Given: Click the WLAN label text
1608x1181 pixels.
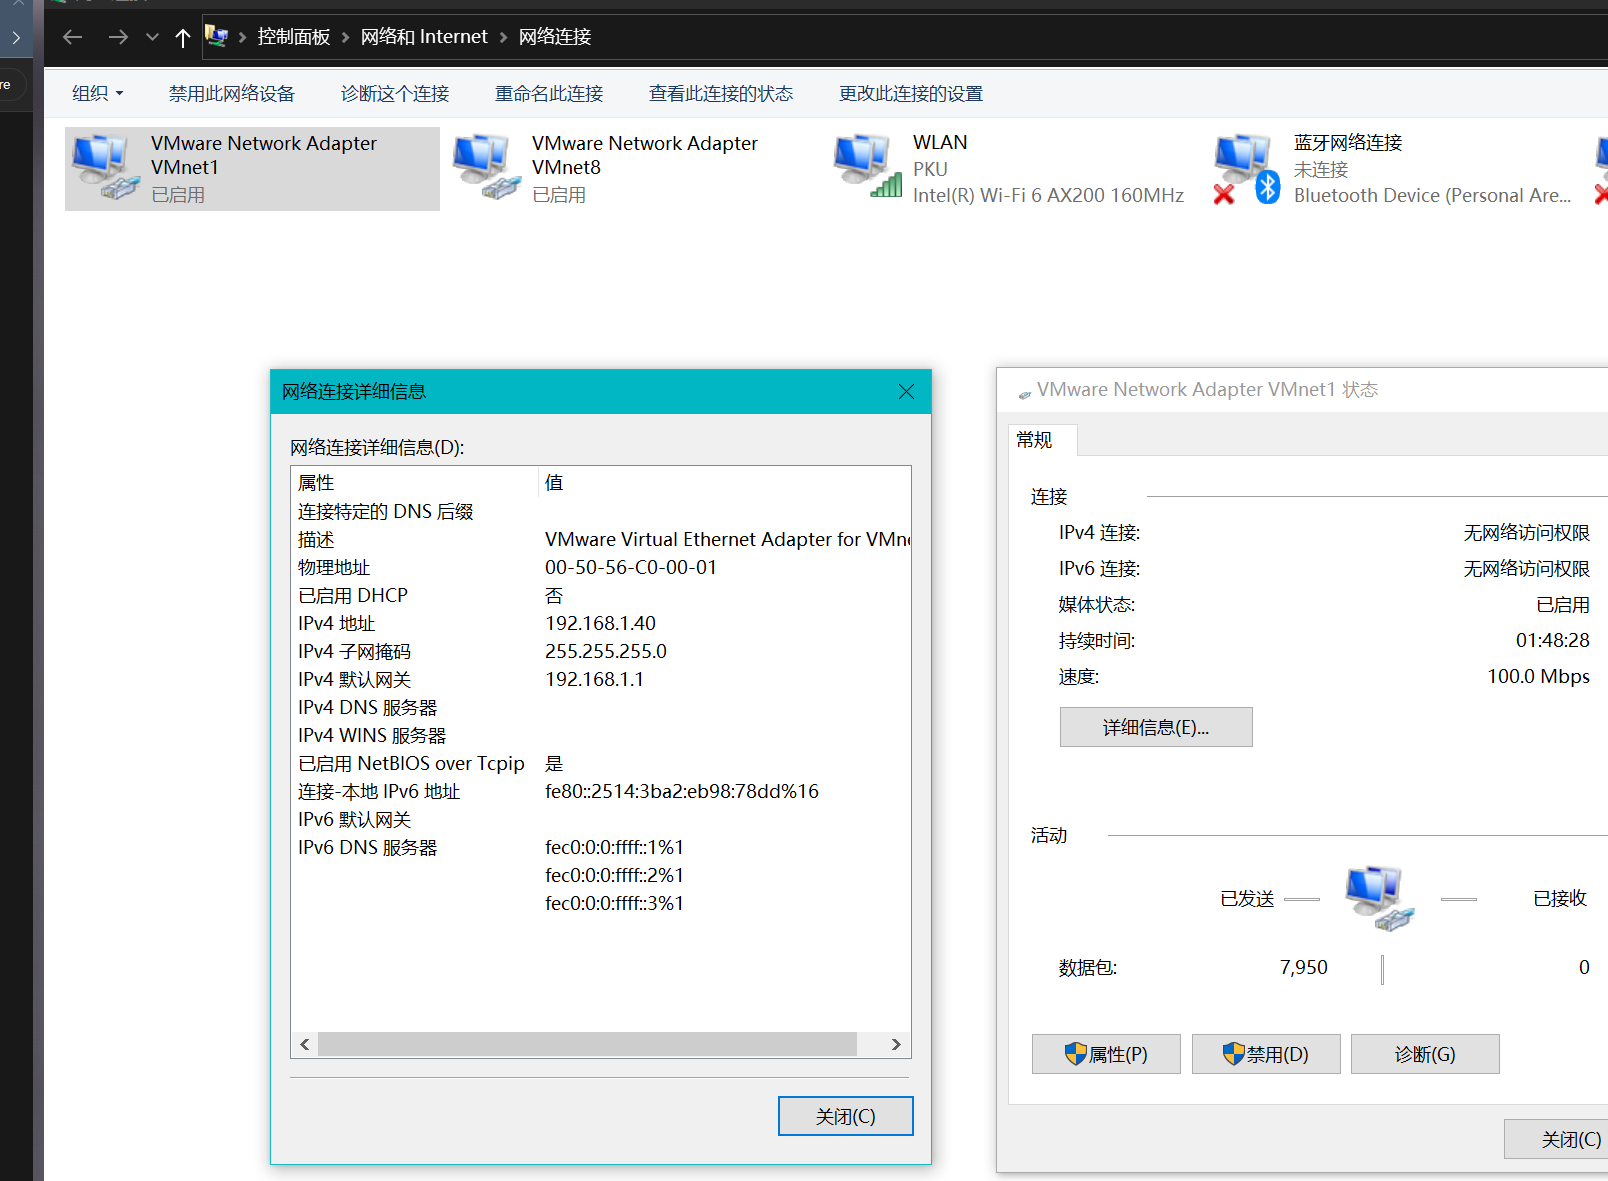Looking at the screenshot, I should (940, 142).
